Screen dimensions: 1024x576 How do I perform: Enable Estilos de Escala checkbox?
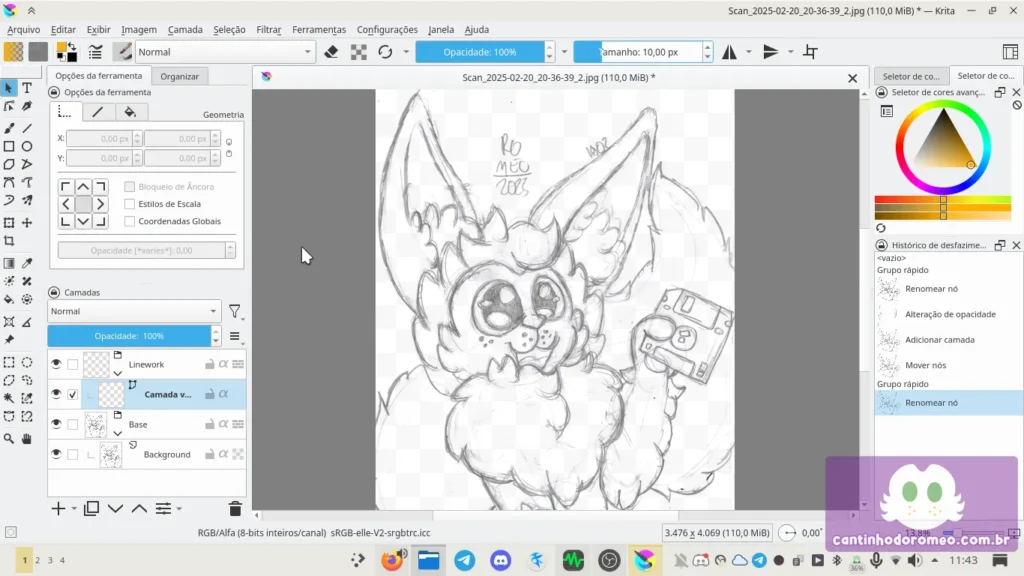[129, 204]
